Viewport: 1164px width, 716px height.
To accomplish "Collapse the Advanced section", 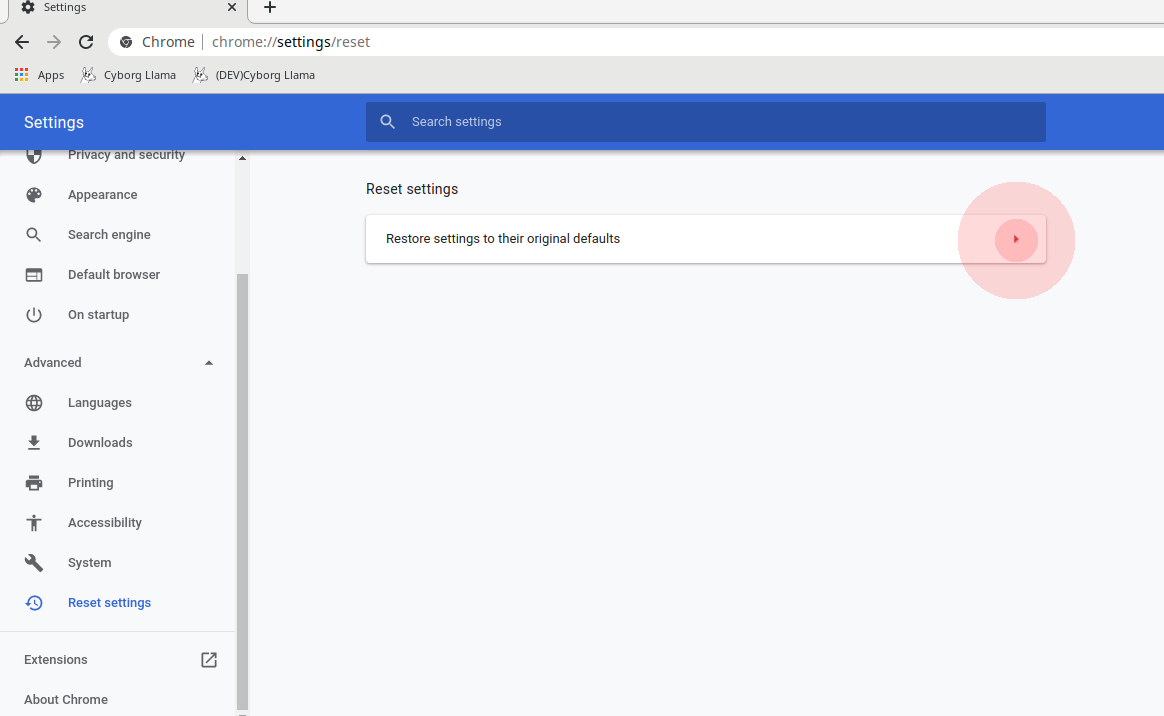I will 208,362.
